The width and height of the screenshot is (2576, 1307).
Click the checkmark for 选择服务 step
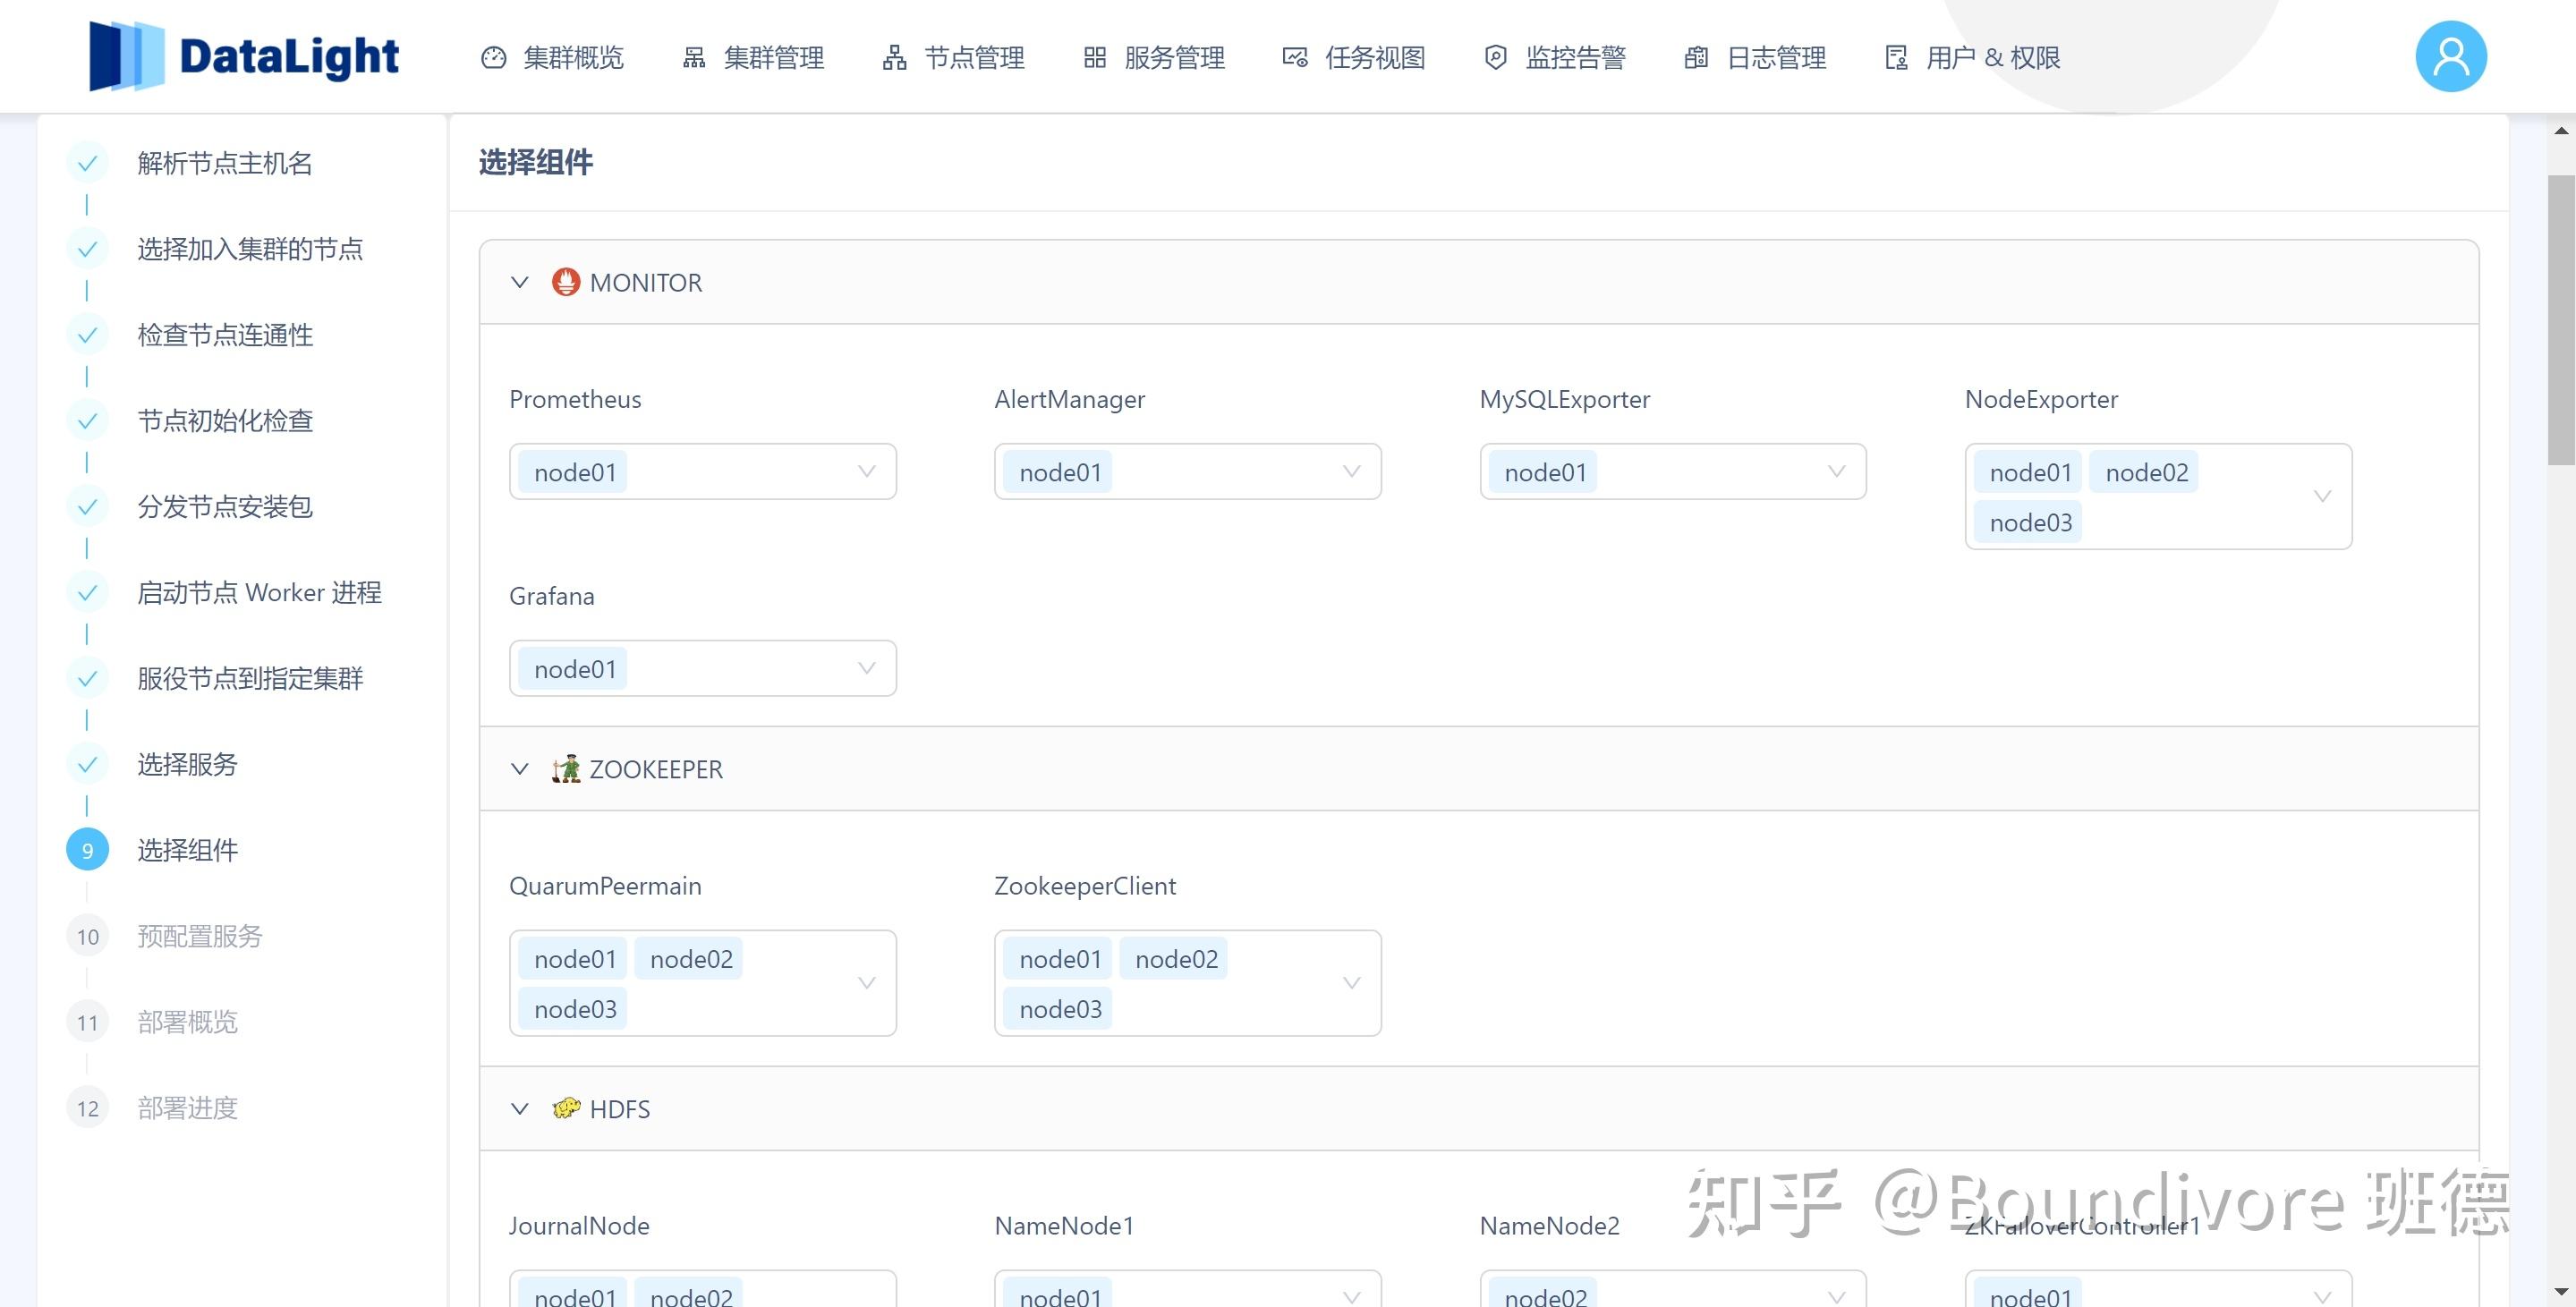click(x=87, y=764)
